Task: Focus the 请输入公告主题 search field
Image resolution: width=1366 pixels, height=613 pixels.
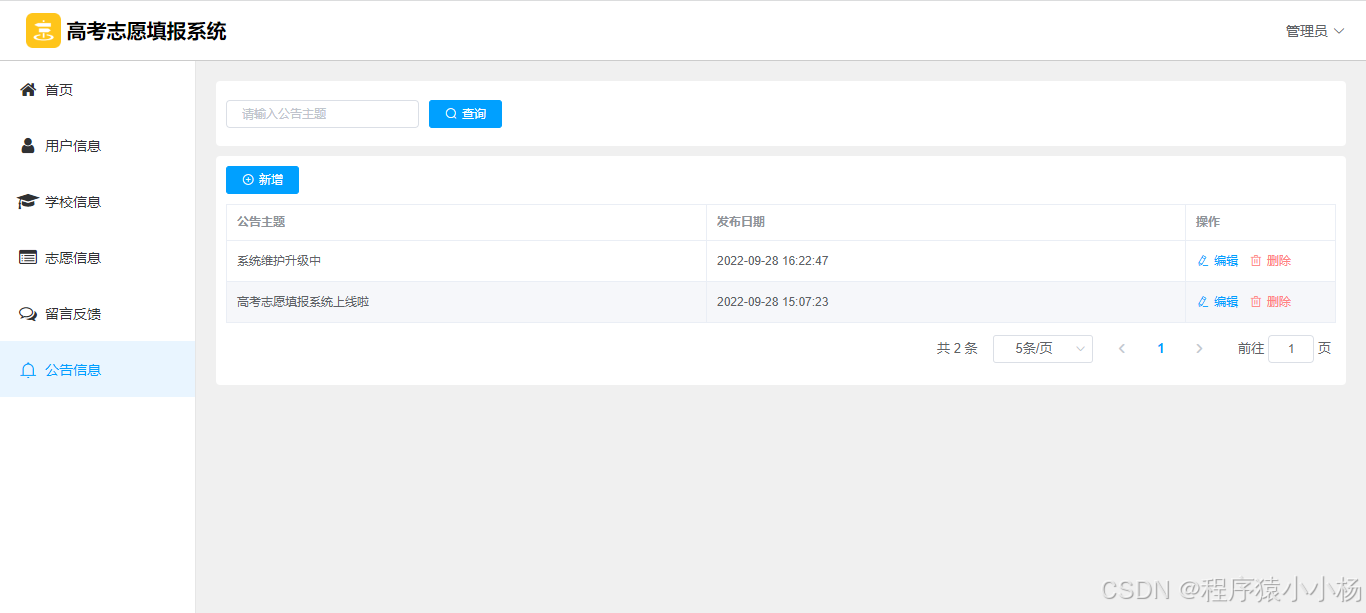Action: [322, 114]
